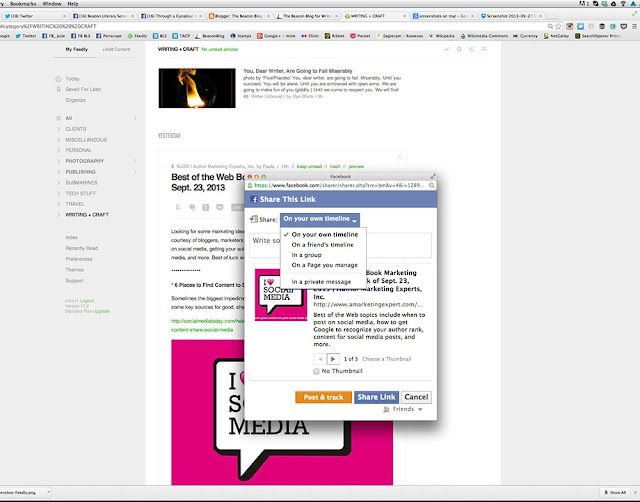Choose On a Page you manage from the menu

(323, 265)
